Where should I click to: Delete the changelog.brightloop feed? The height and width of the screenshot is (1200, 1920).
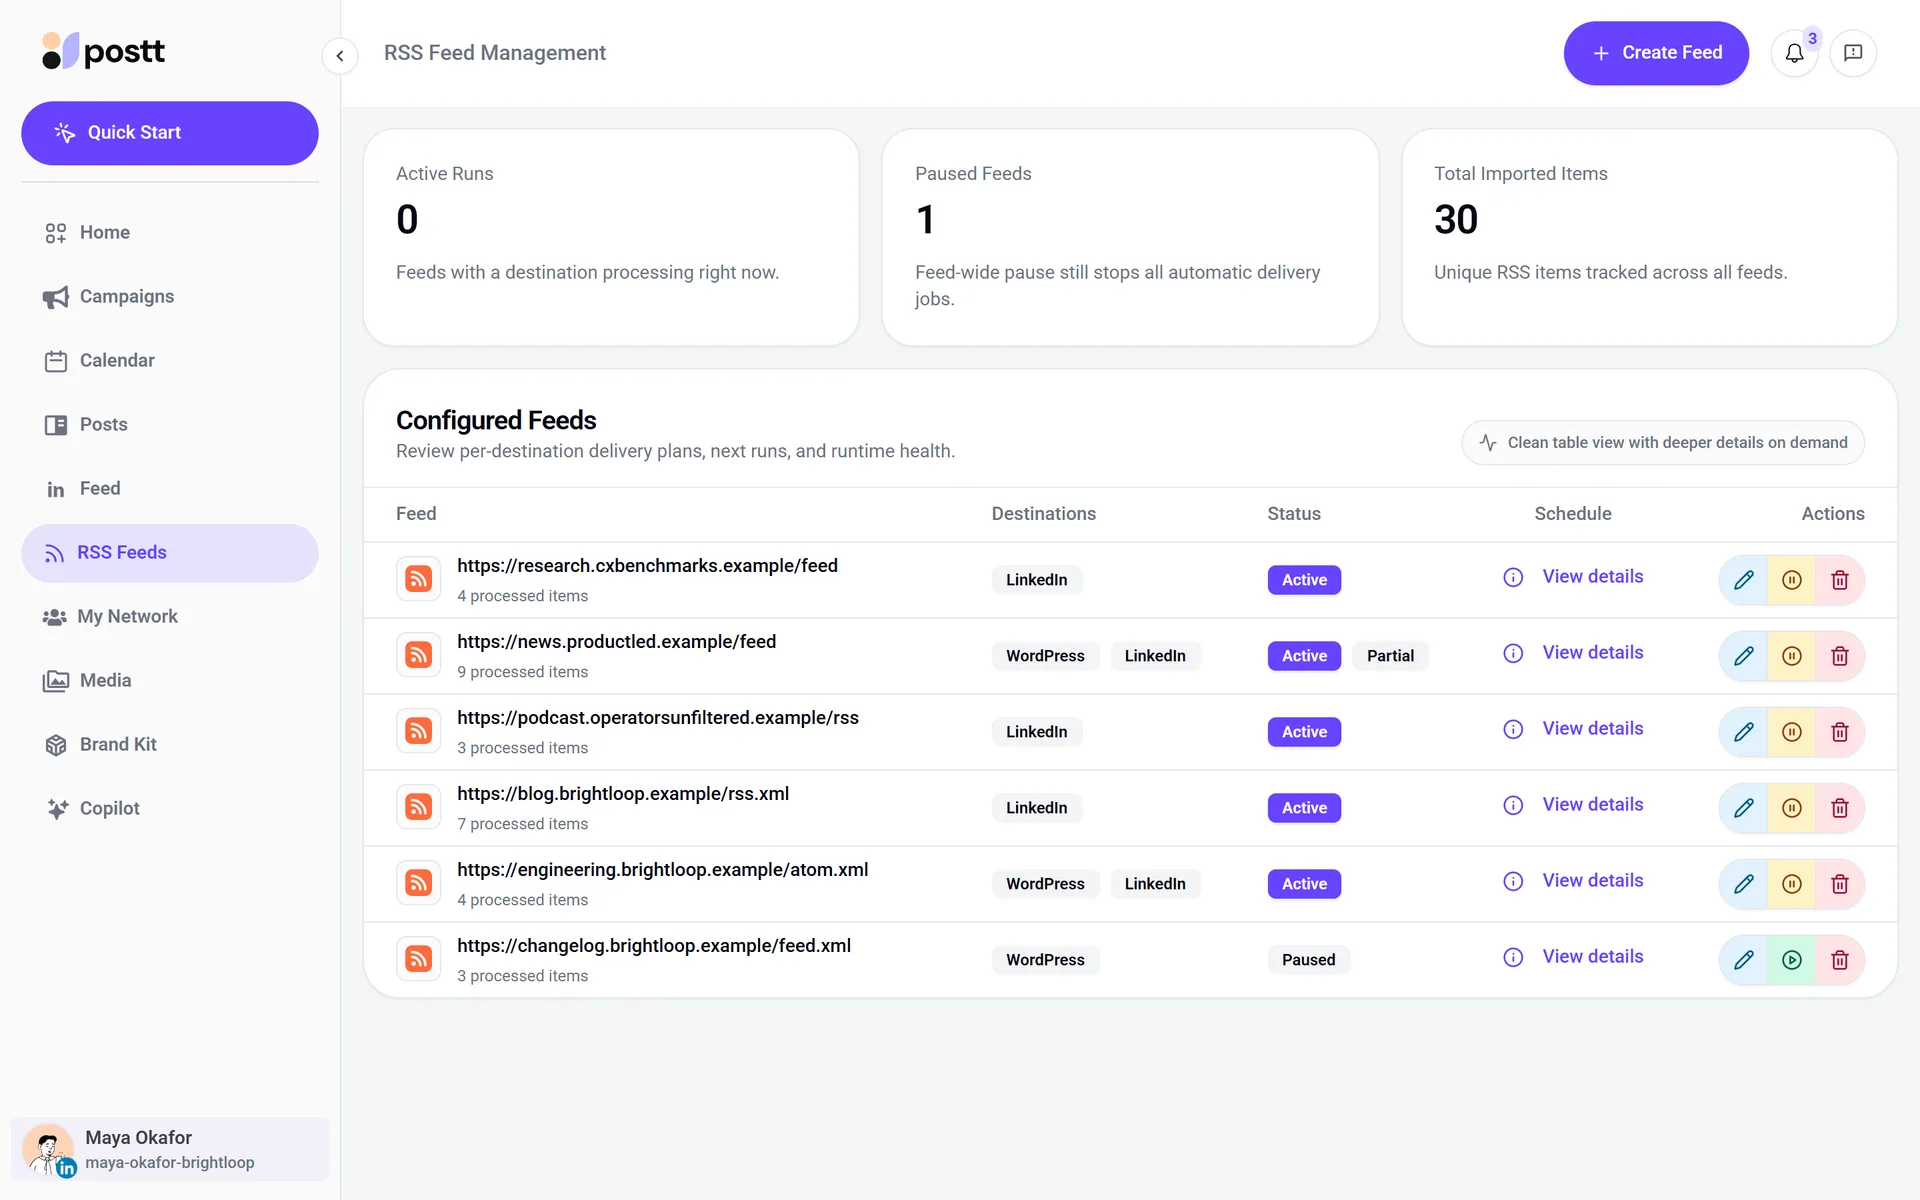[x=1839, y=960]
